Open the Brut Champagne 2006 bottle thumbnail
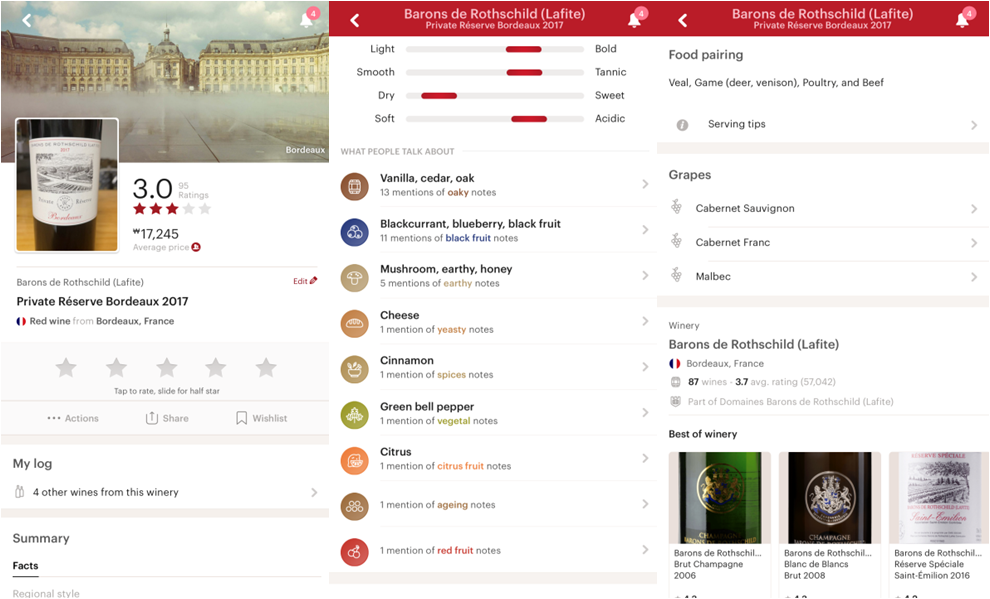990x599 pixels. pyautogui.click(x=719, y=500)
